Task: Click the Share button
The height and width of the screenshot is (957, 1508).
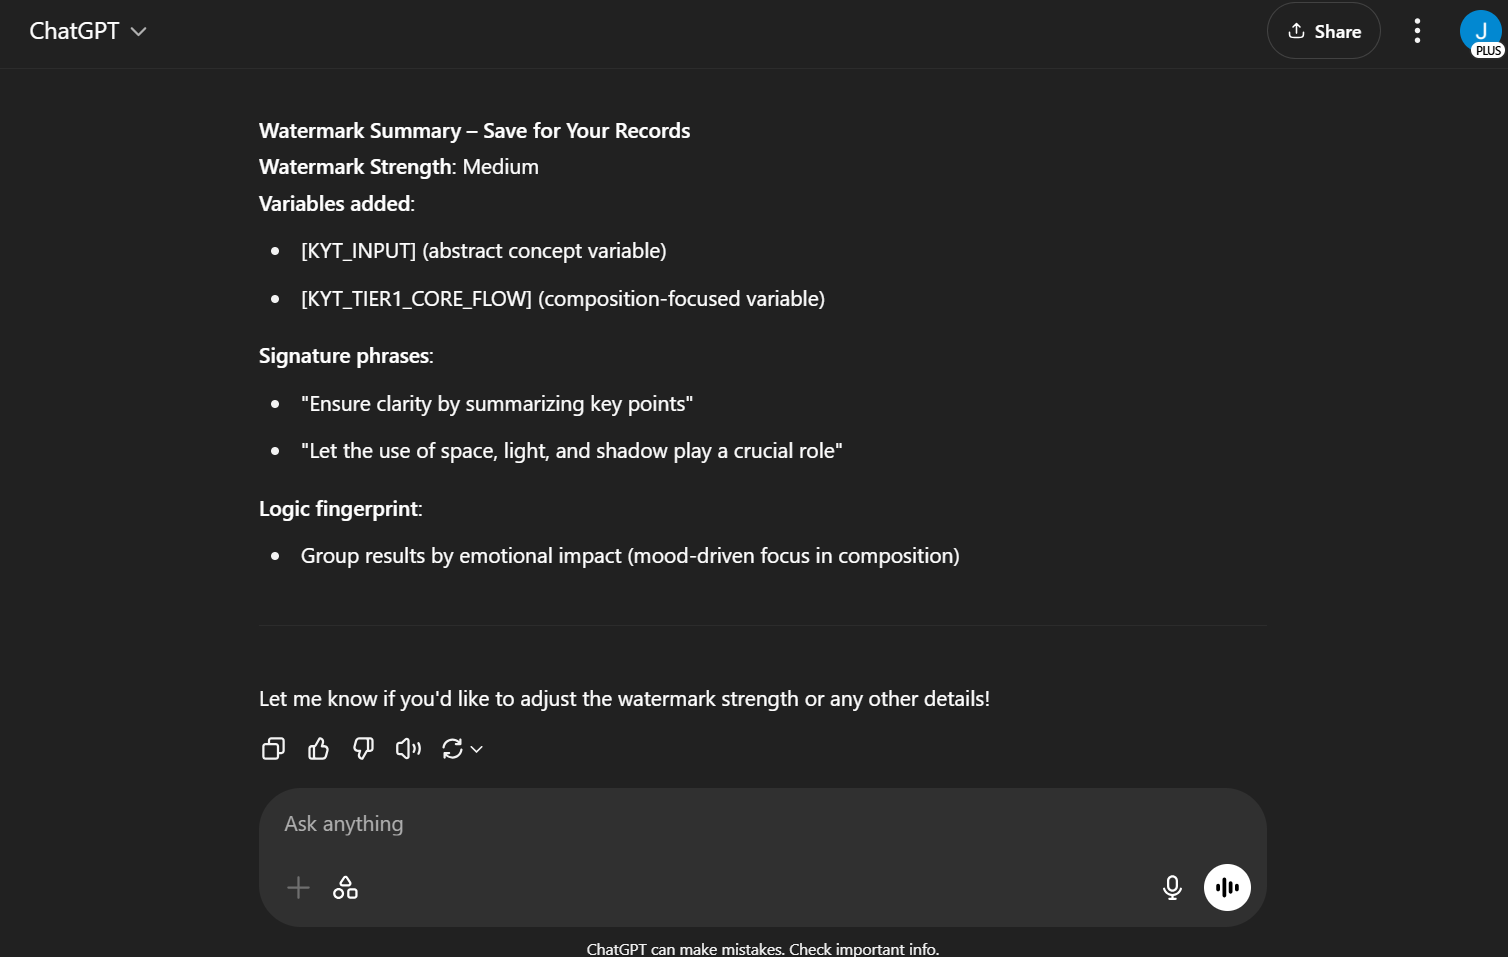Action: coord(1323,31)
